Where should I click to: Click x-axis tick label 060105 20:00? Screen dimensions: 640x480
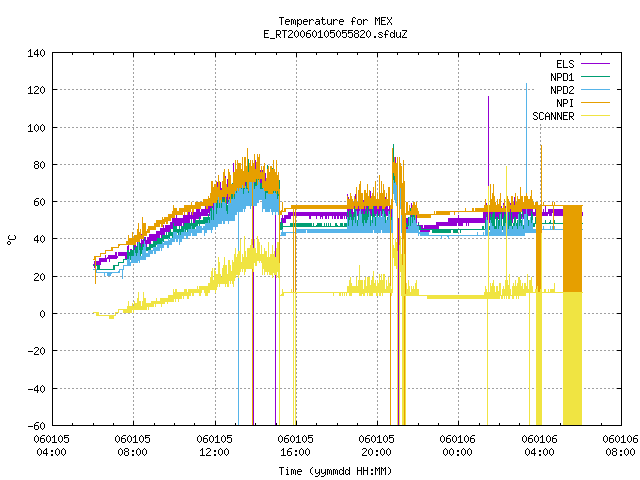[376, 446]
